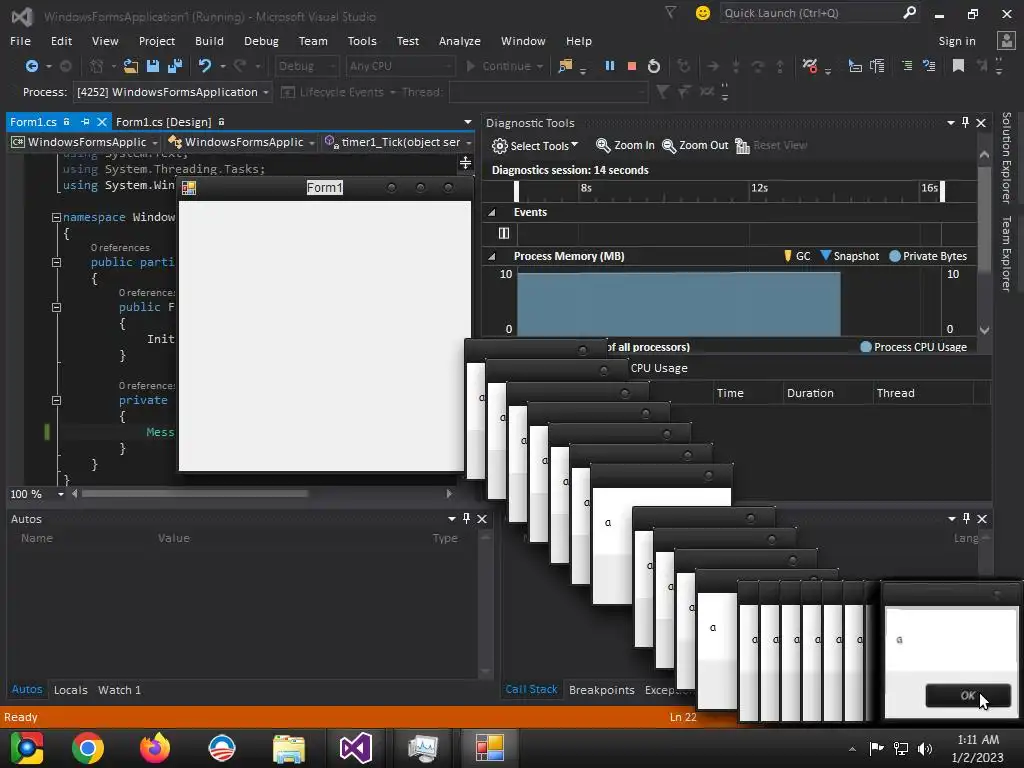Pin the Diagnostic Tools panel
This screenshot has width=1024, height=768.
(x=966, y=123)
